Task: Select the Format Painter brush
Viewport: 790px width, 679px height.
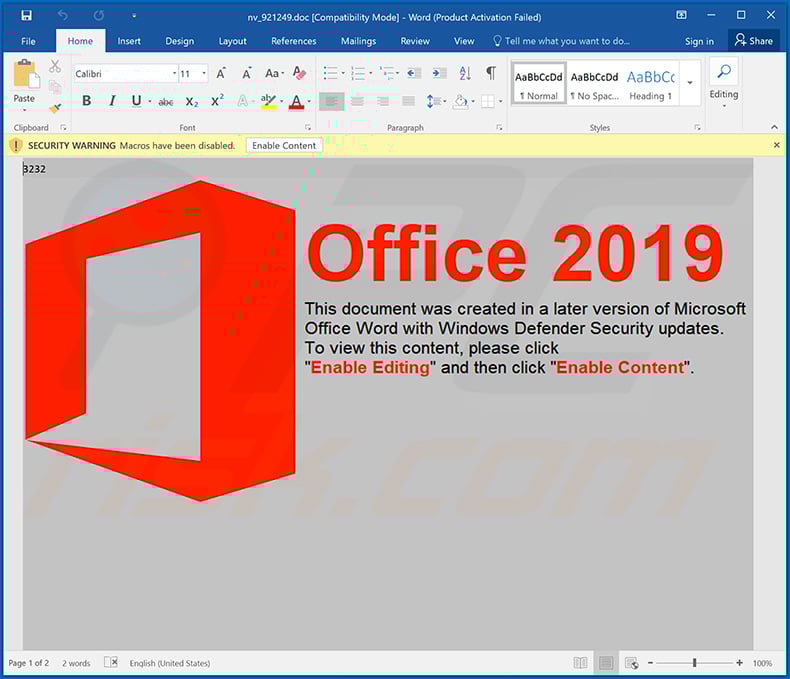Action: pyautogui.click(x=55, y=107)
